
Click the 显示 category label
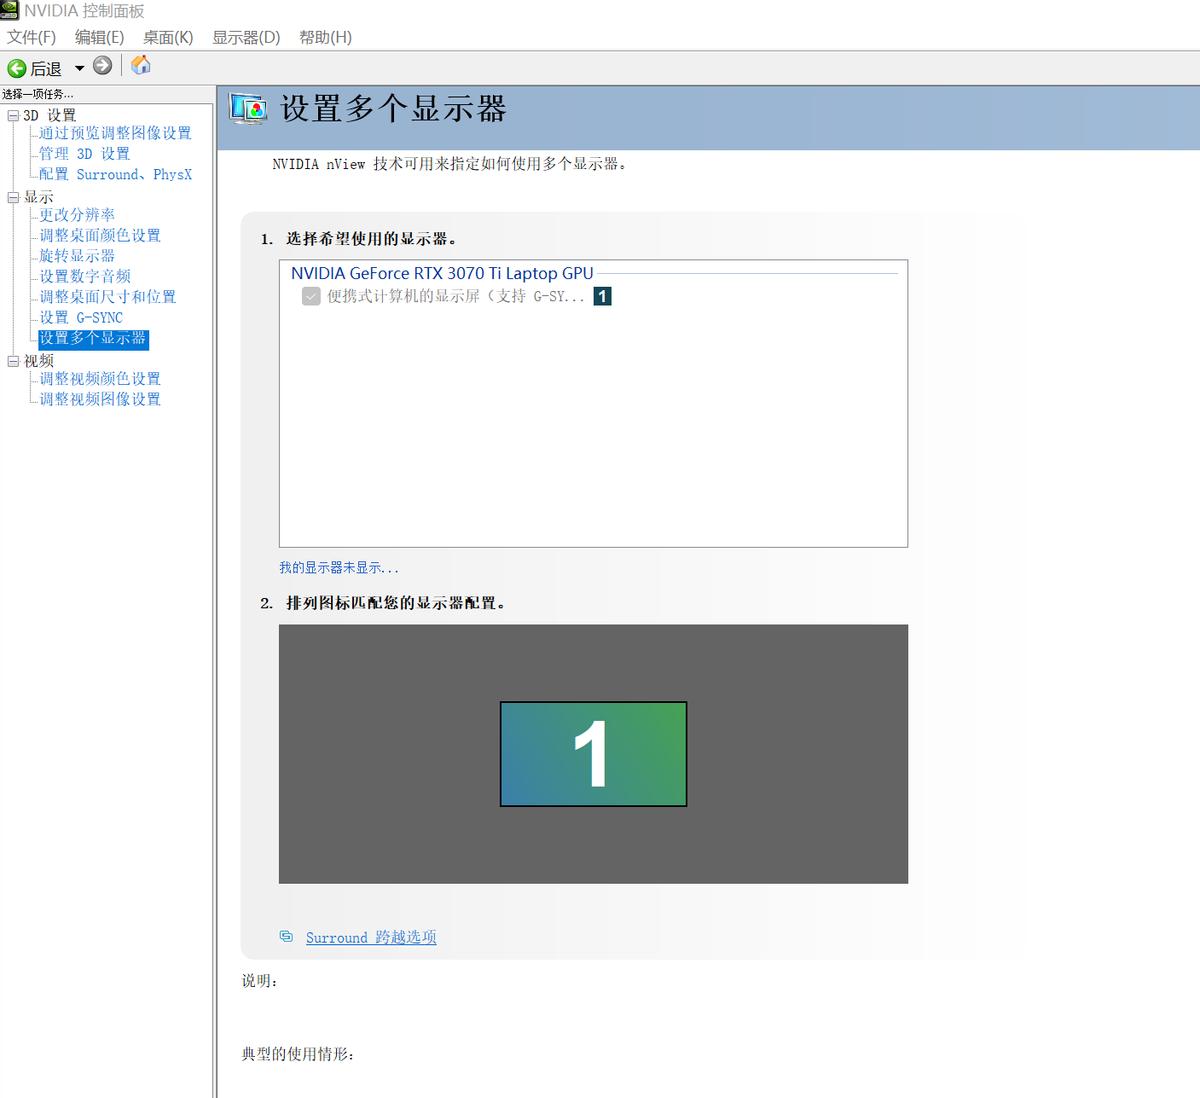tap(39, 197)
